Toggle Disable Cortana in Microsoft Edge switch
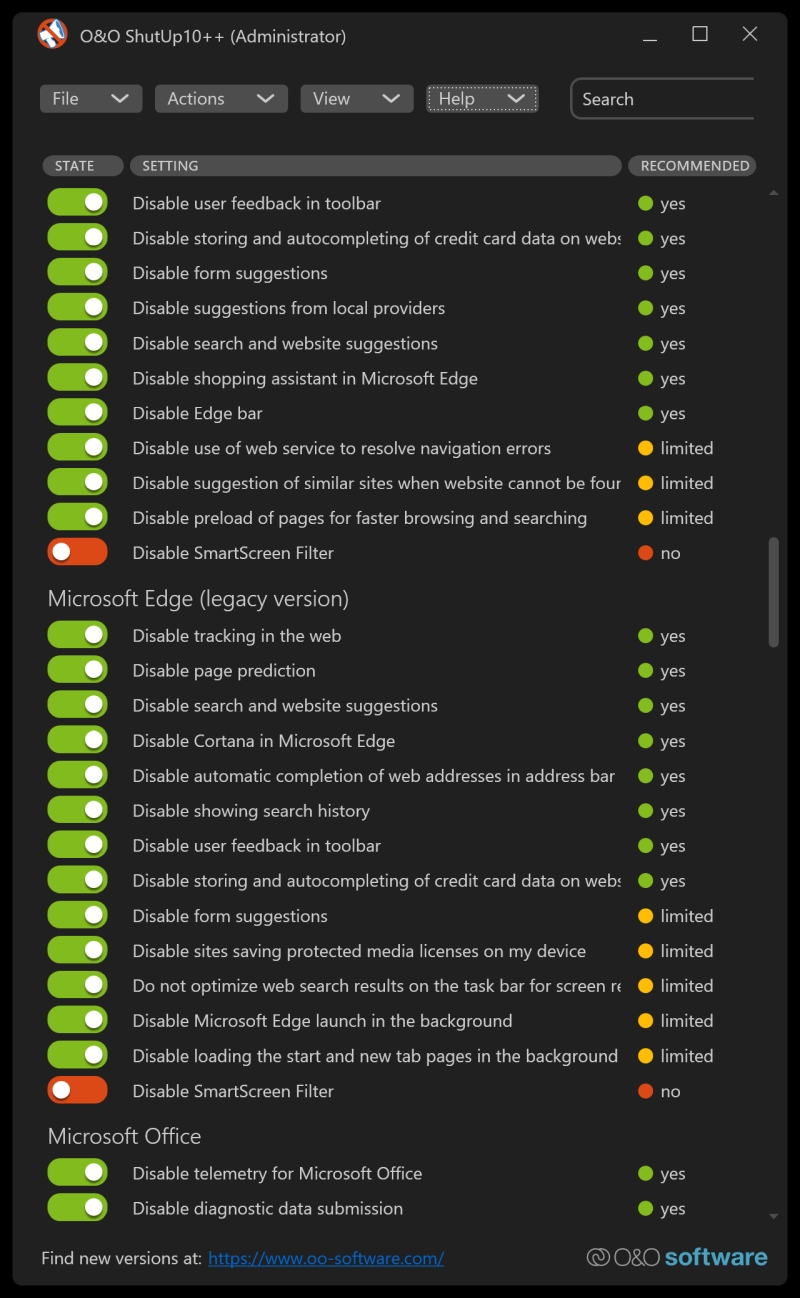800x1298 pixels. pos(77,741)
